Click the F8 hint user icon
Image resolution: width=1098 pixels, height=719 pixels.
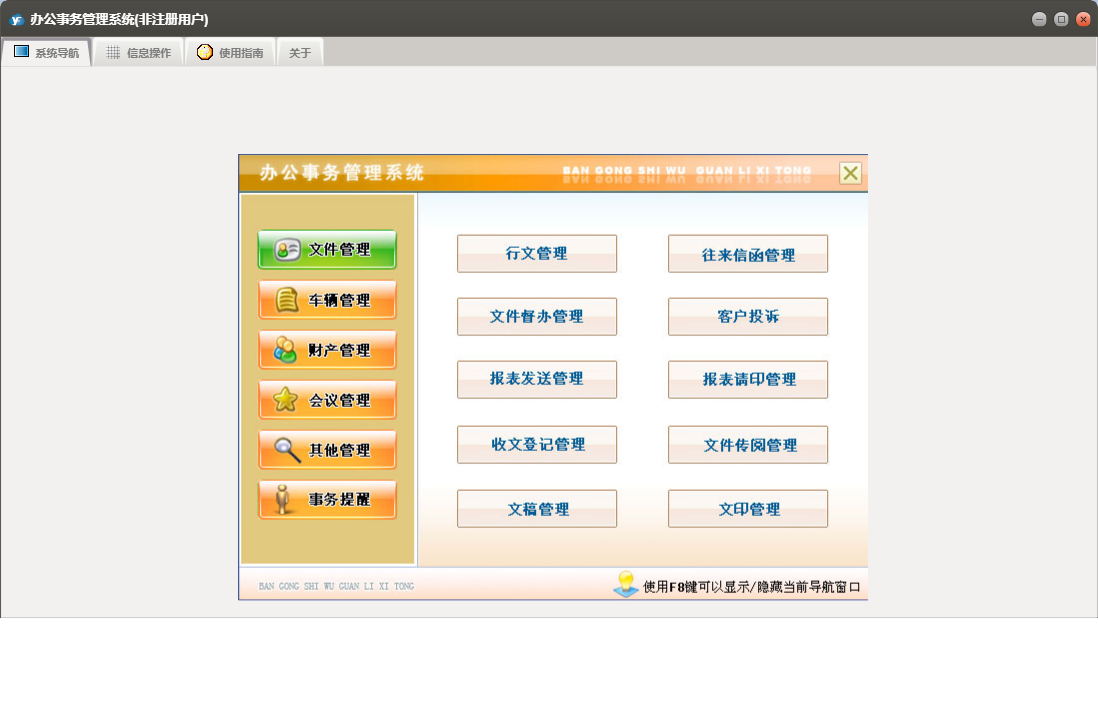pos(626,585)
